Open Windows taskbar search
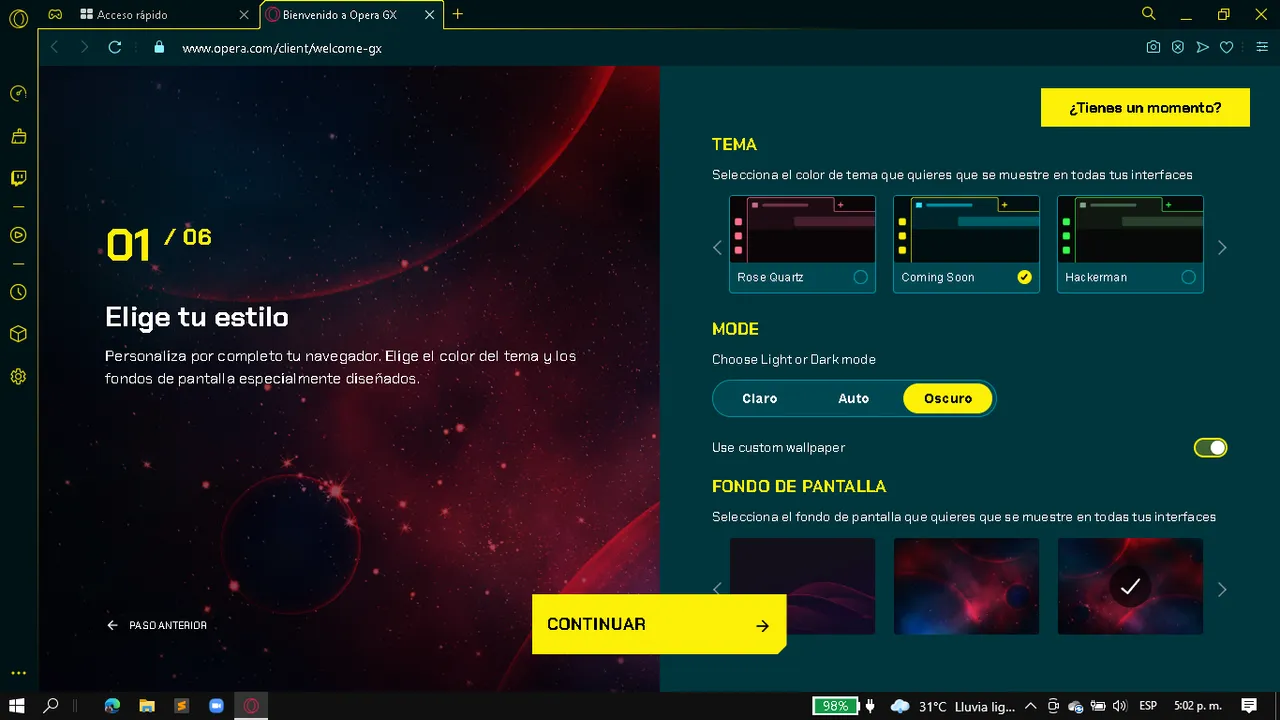This screenshot has height=720, width=1280. (51, 705)
